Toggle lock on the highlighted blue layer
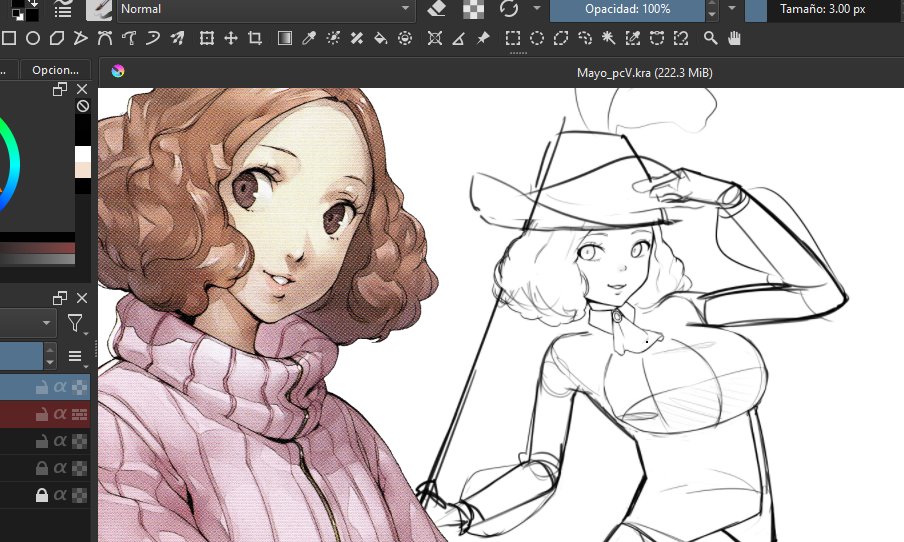904x542 pixels. click(x=42, y=387)
